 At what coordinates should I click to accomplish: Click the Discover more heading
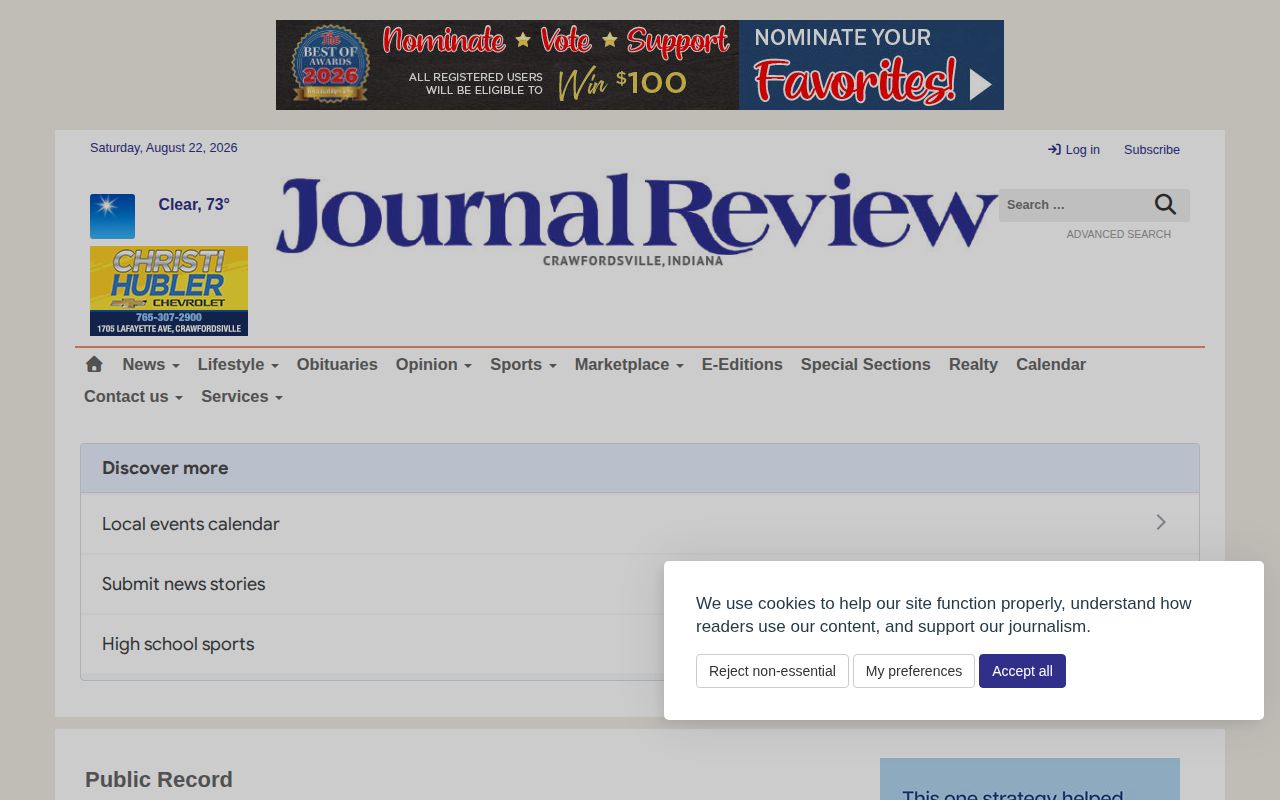(x=165, y=468)
